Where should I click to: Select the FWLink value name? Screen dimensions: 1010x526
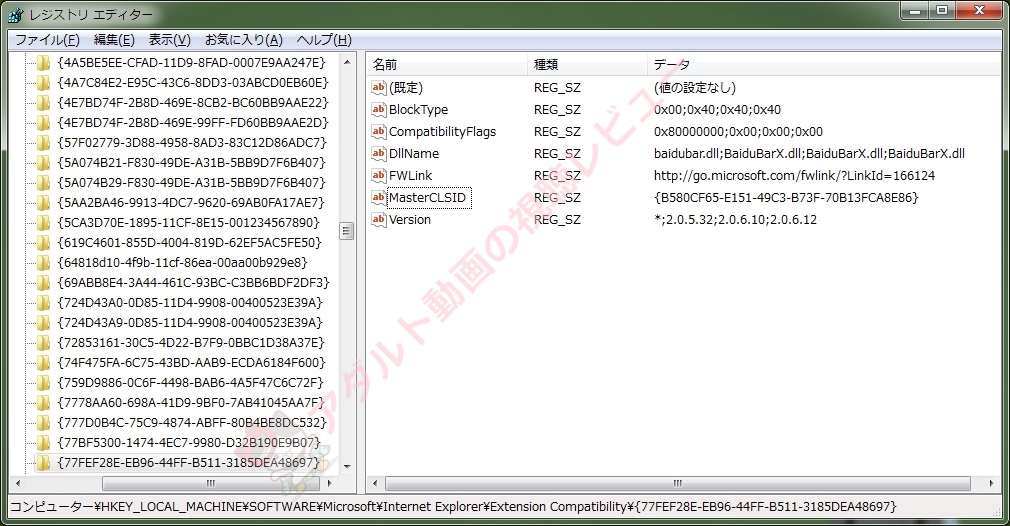pyautogui.click(x=410, y=175)
